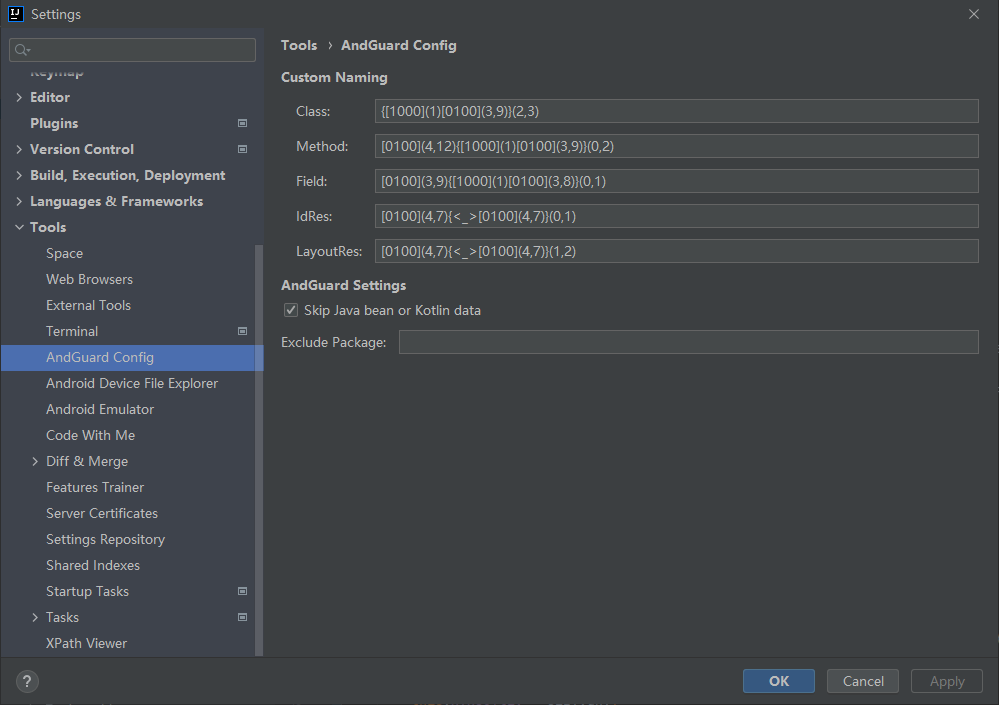Click the Method naming input field

[677, 146]
